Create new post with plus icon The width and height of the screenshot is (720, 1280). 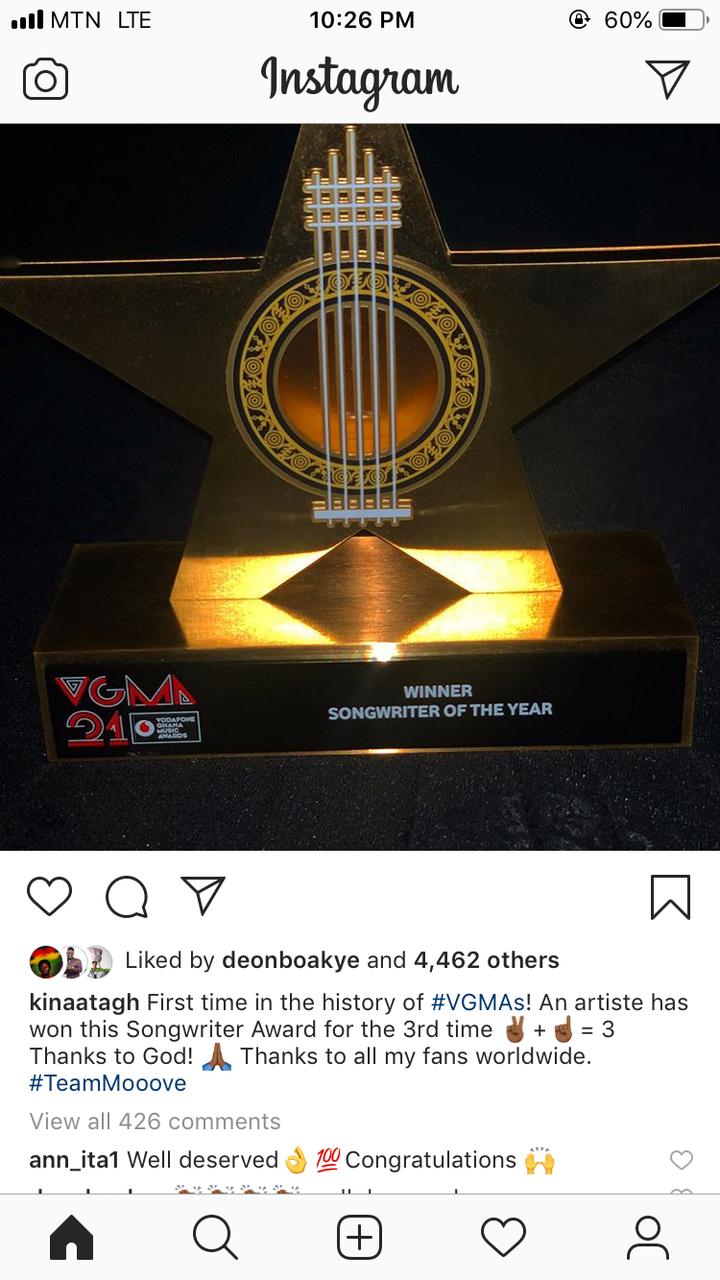(359, 1238)
